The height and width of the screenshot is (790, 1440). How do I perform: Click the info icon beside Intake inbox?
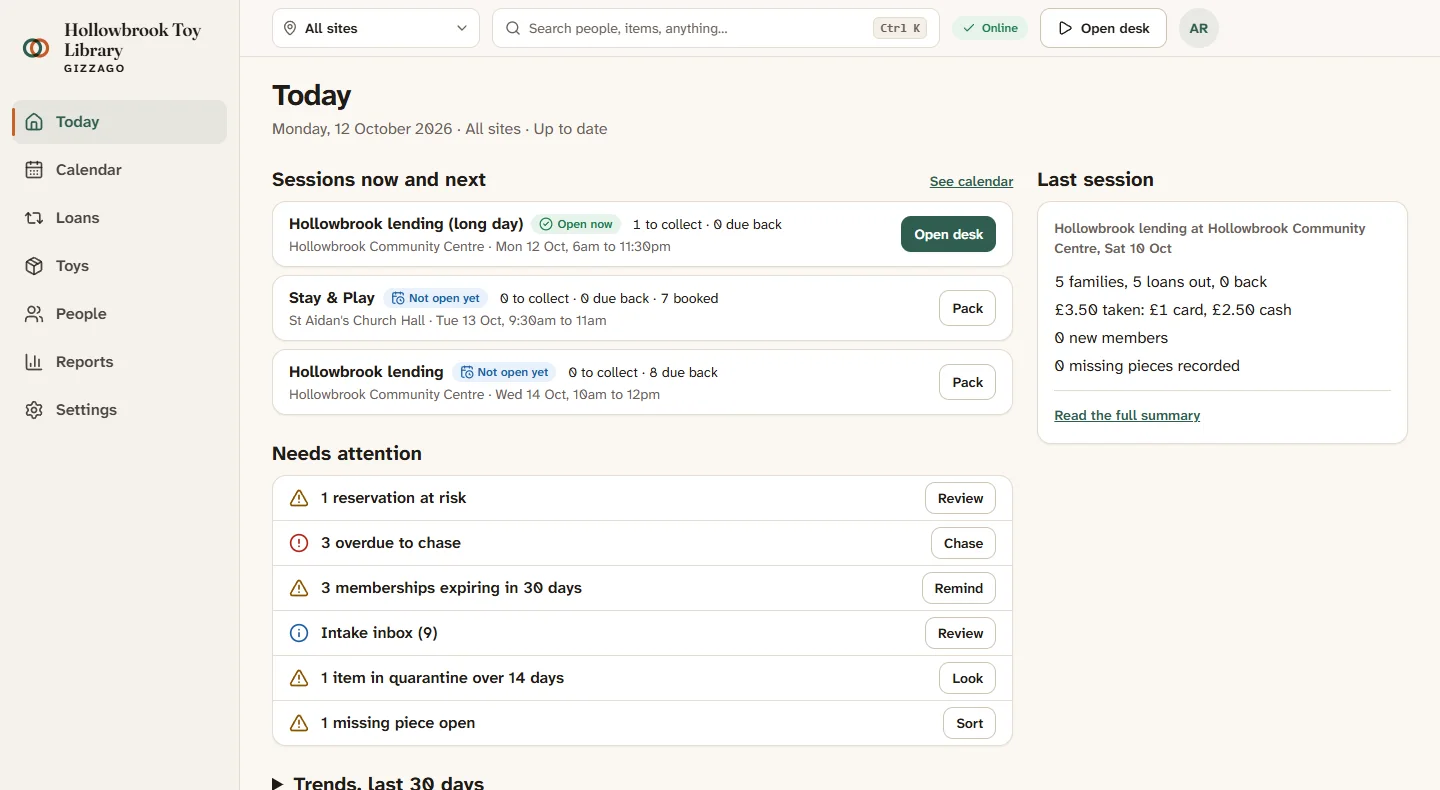click(299, 633)
